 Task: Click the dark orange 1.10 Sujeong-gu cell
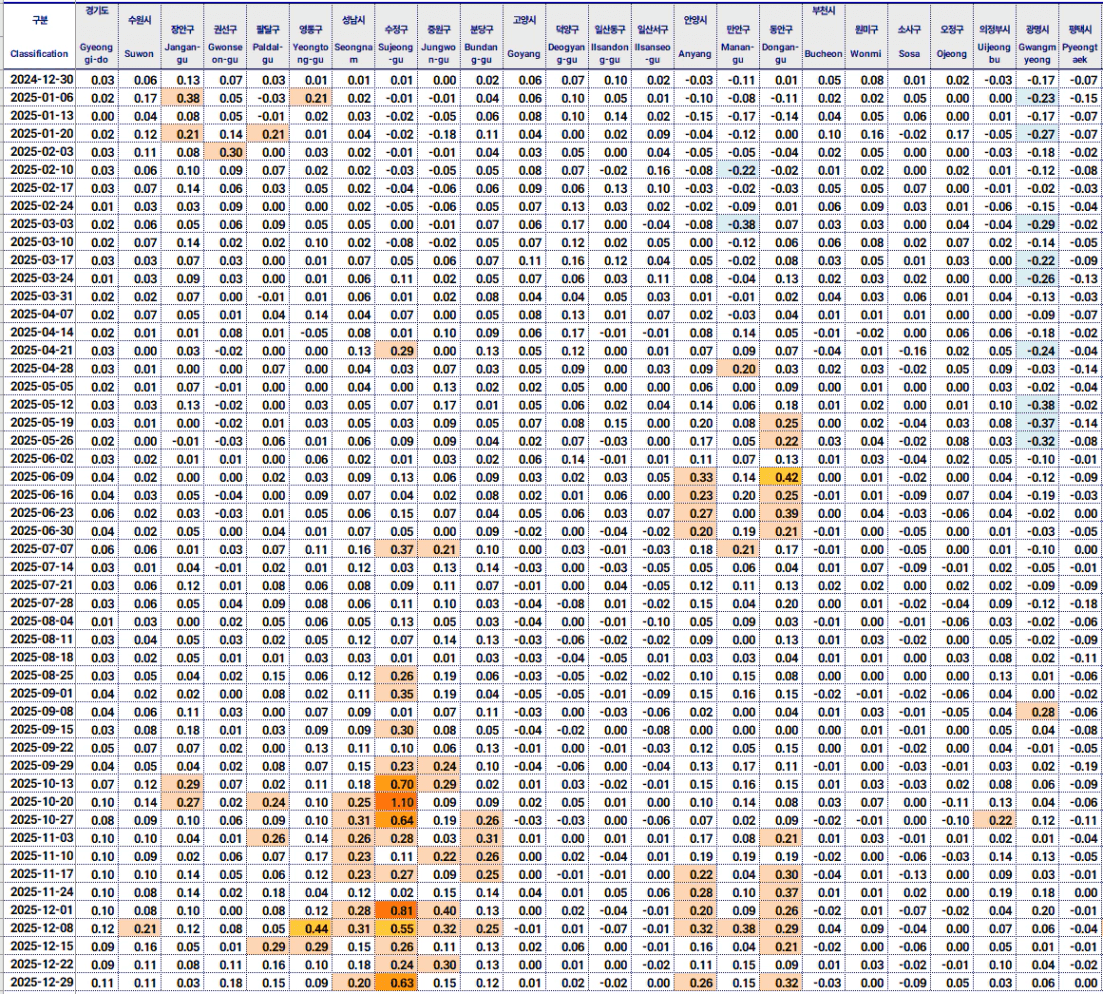coord(396,802)
